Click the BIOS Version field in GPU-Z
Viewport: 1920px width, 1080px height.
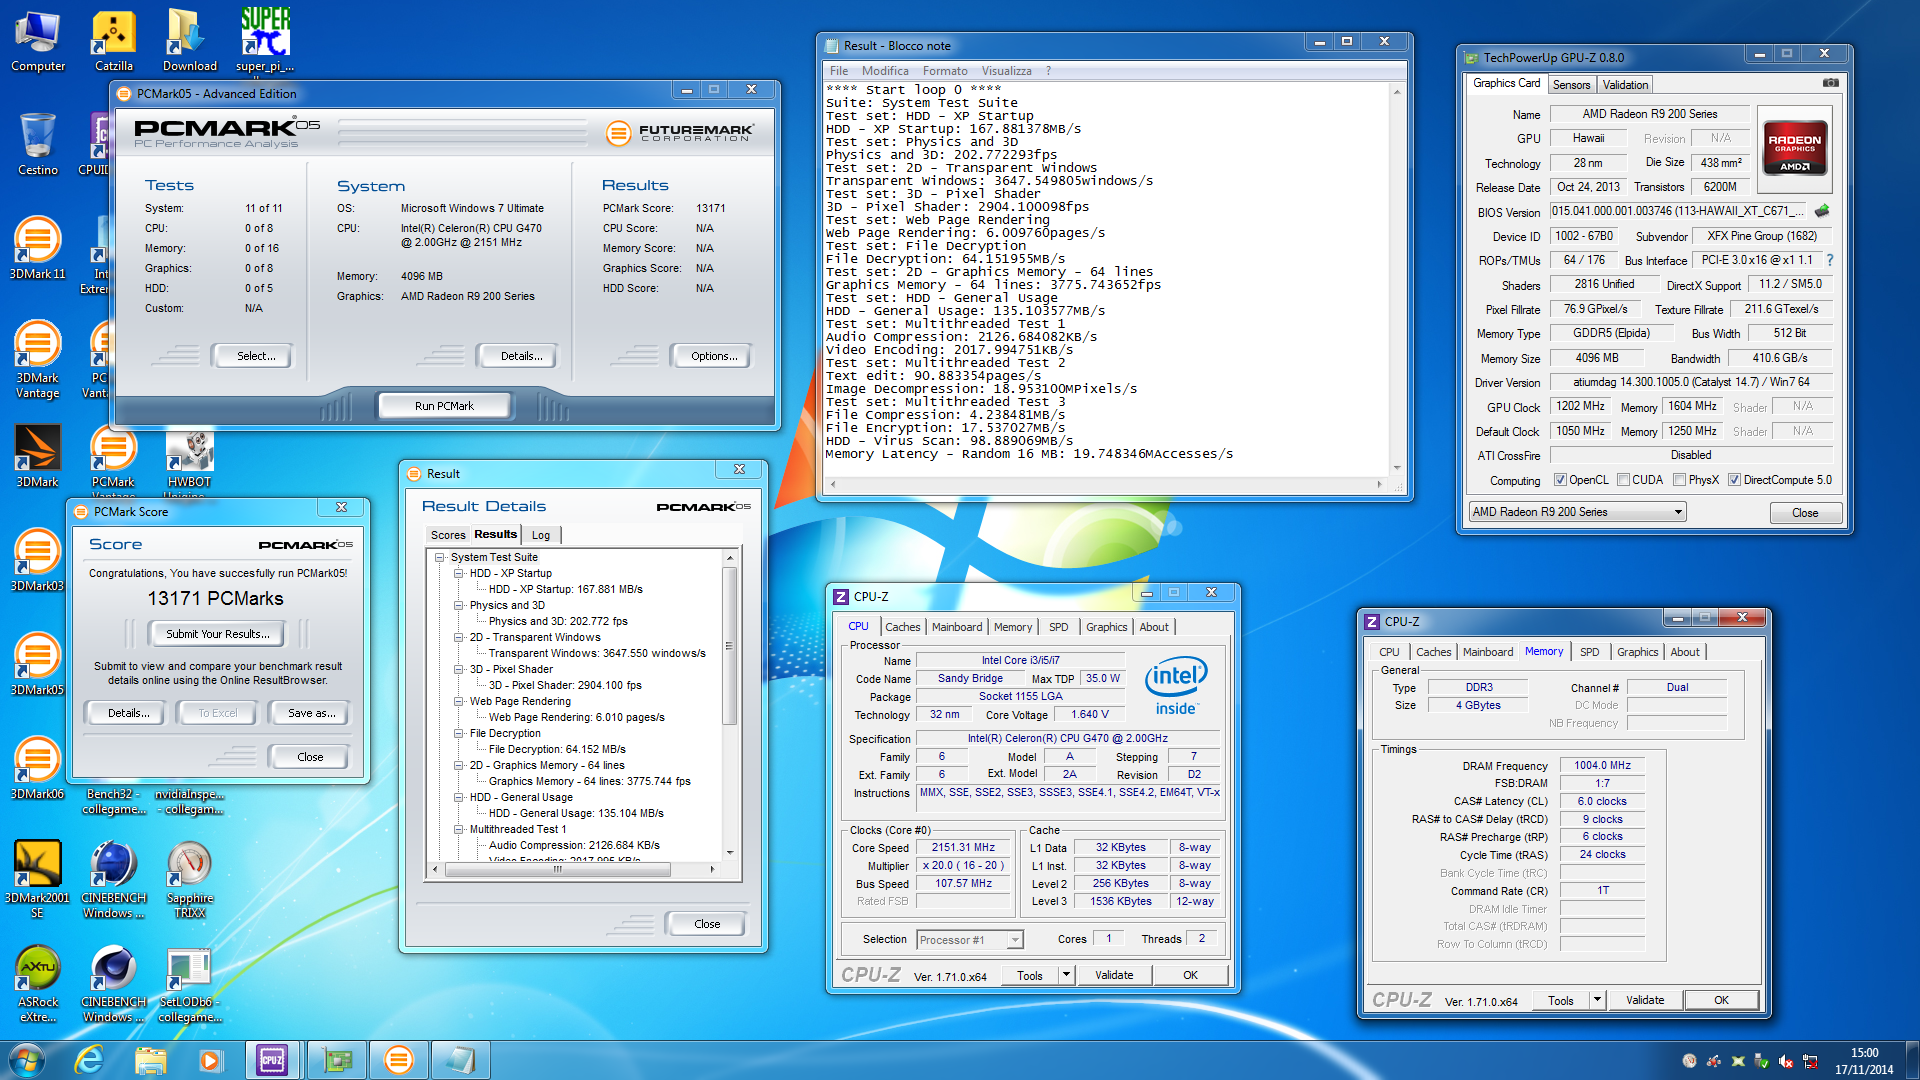point(1679,211)
